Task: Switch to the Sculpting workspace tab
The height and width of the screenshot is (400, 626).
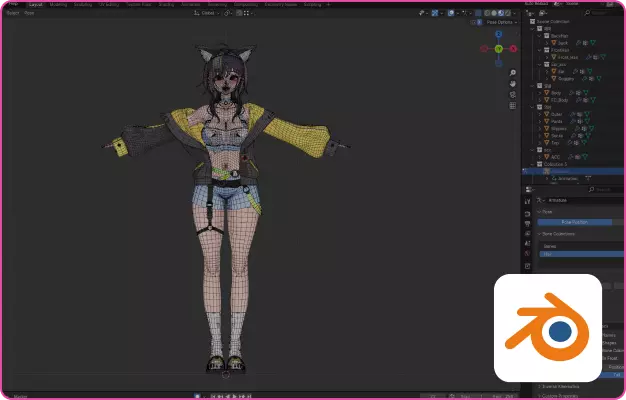Action: pyautogui.click(x=83, y=5)
